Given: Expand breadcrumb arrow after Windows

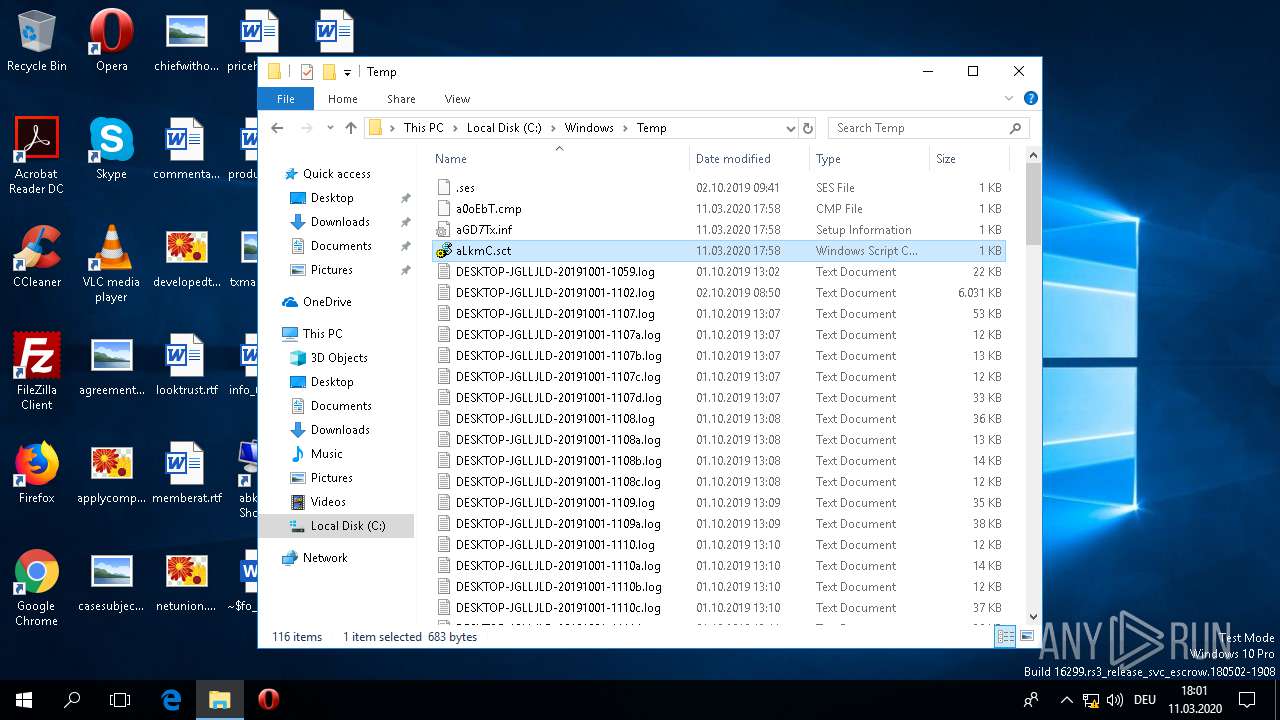Looking at the screenshot, I should [x=625, y=128].
